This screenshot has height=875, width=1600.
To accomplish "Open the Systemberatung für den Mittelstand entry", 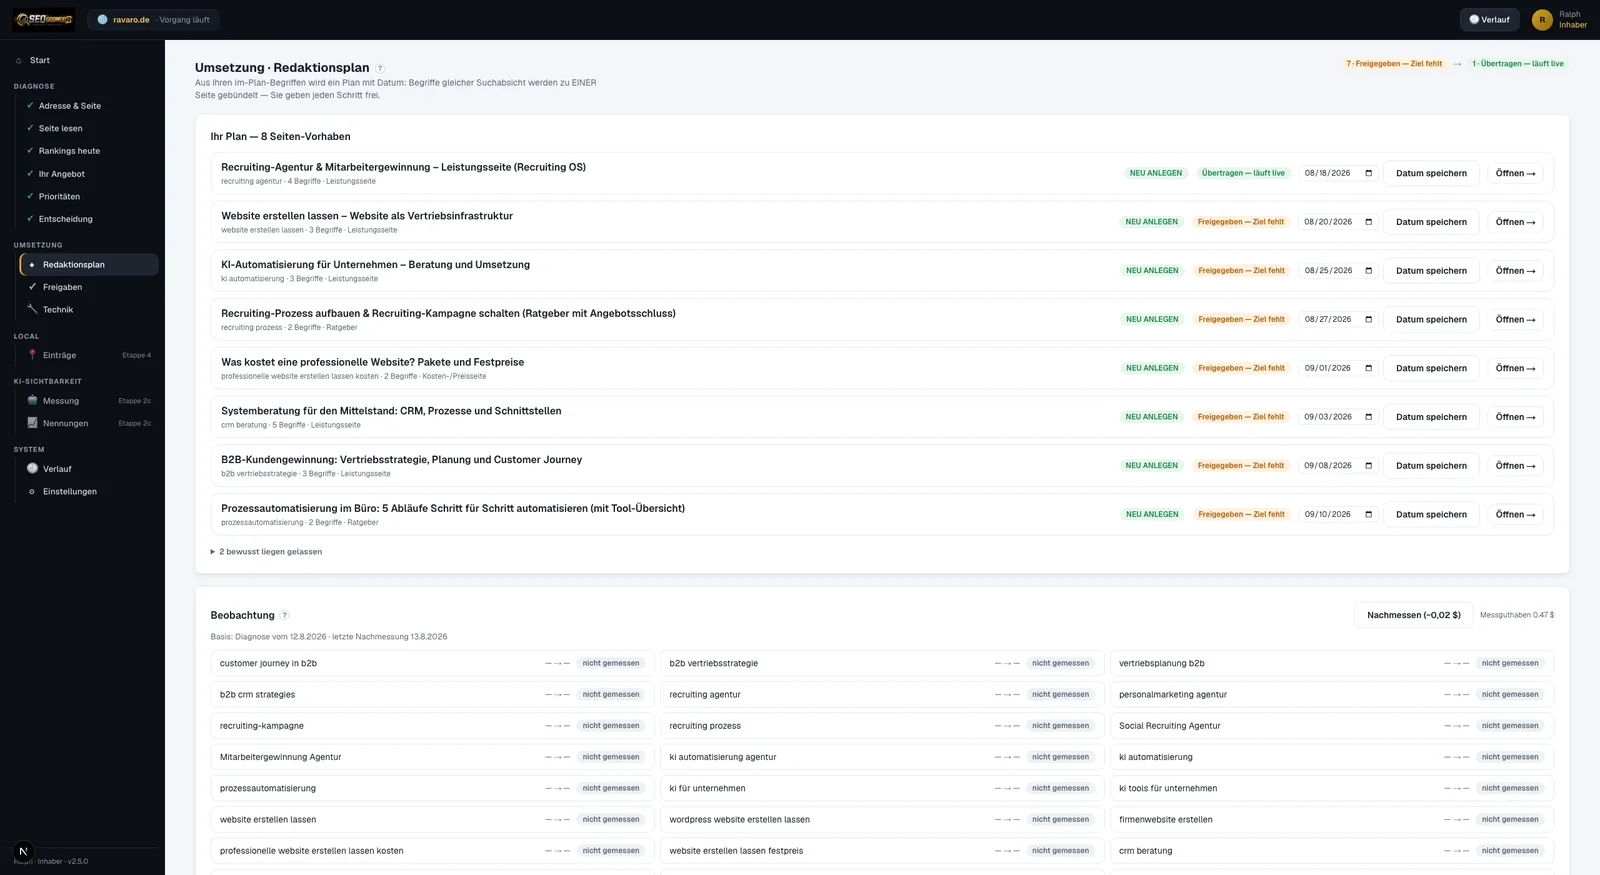I will click(x=1515, y=417).
